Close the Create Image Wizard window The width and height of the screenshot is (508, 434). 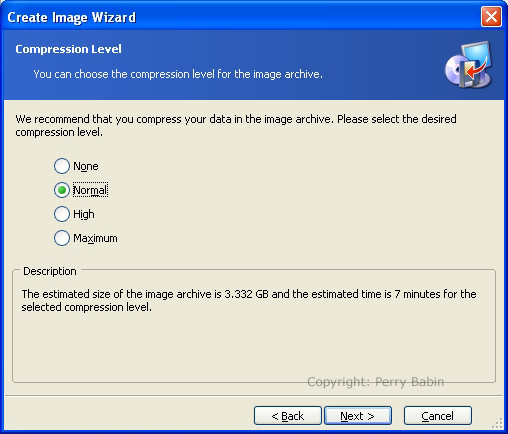coord(491,16)
